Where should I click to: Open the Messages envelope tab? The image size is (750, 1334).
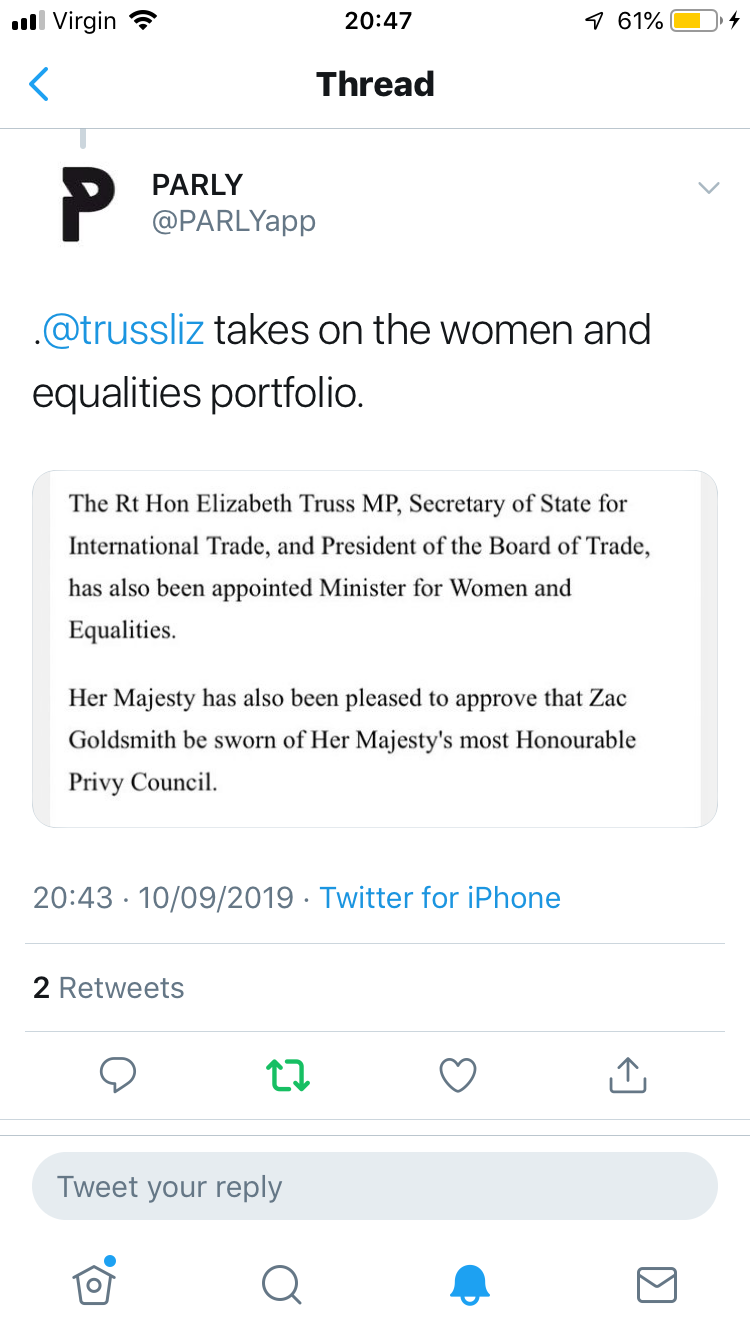(x=657, y=1284)
